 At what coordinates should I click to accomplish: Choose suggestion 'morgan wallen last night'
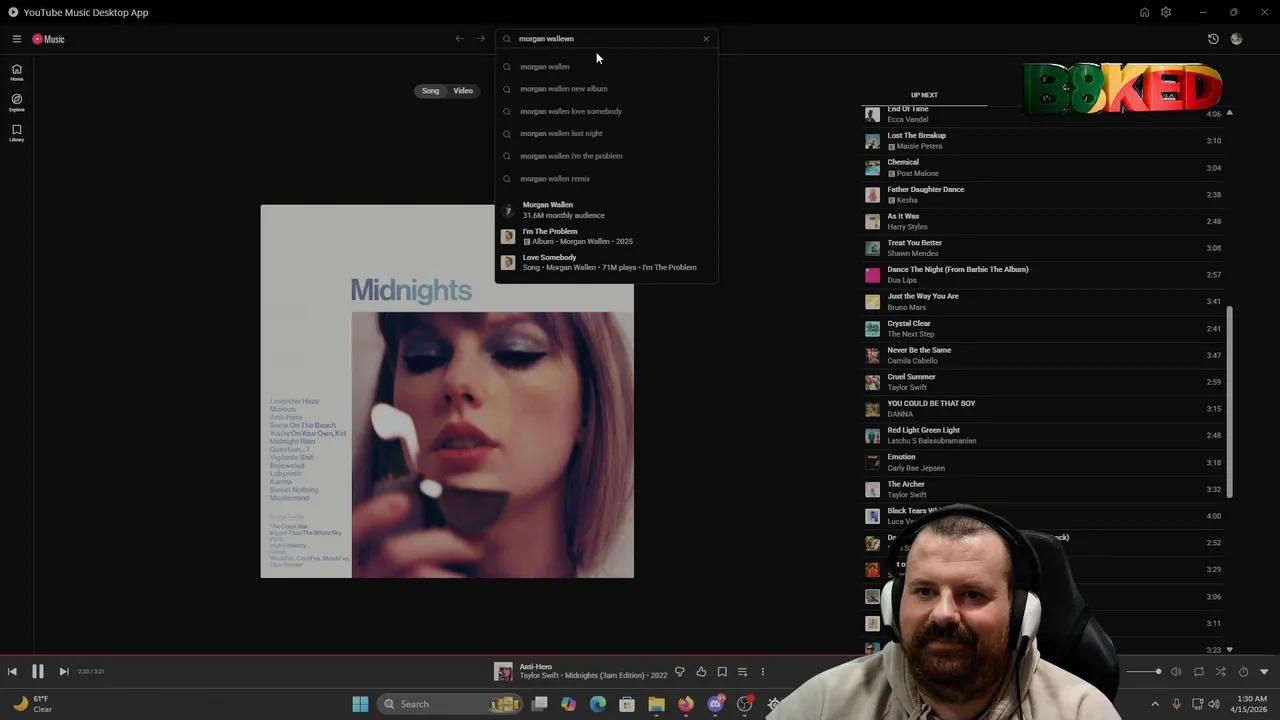pos(606,133)
